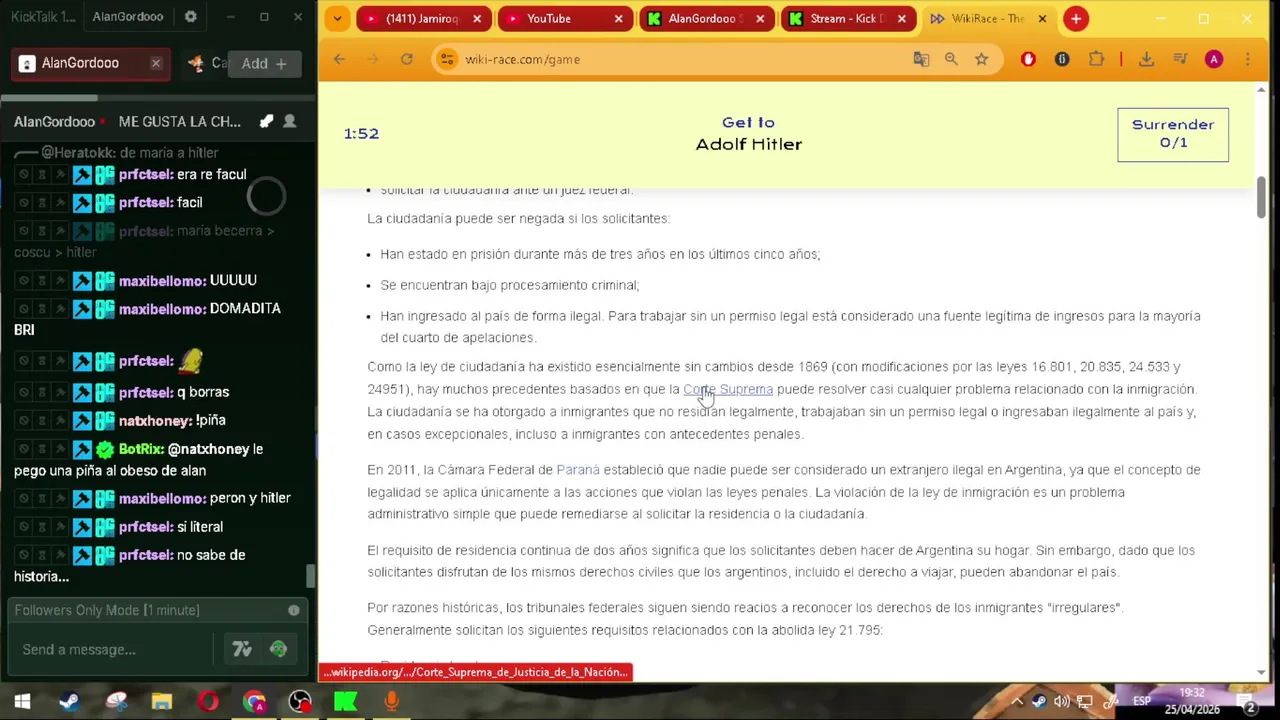Click the chatroom tabs horizontal scrollbar
Image resolution: width=1280 pixels, height=720 pixels.
tap(48, 97)
